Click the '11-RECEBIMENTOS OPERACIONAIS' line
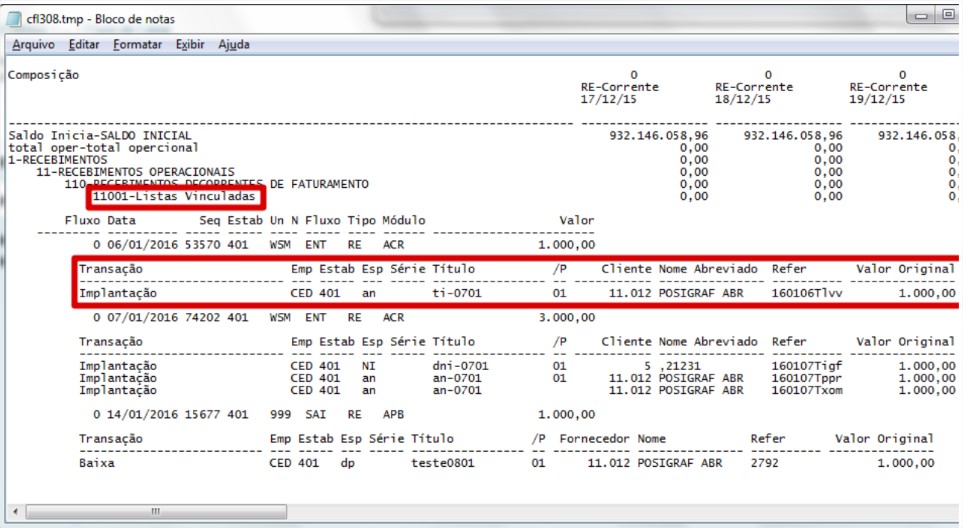Image resolution: width=963 pixels, height=528 pixels. pyautogui.click(x=135, y=172)
